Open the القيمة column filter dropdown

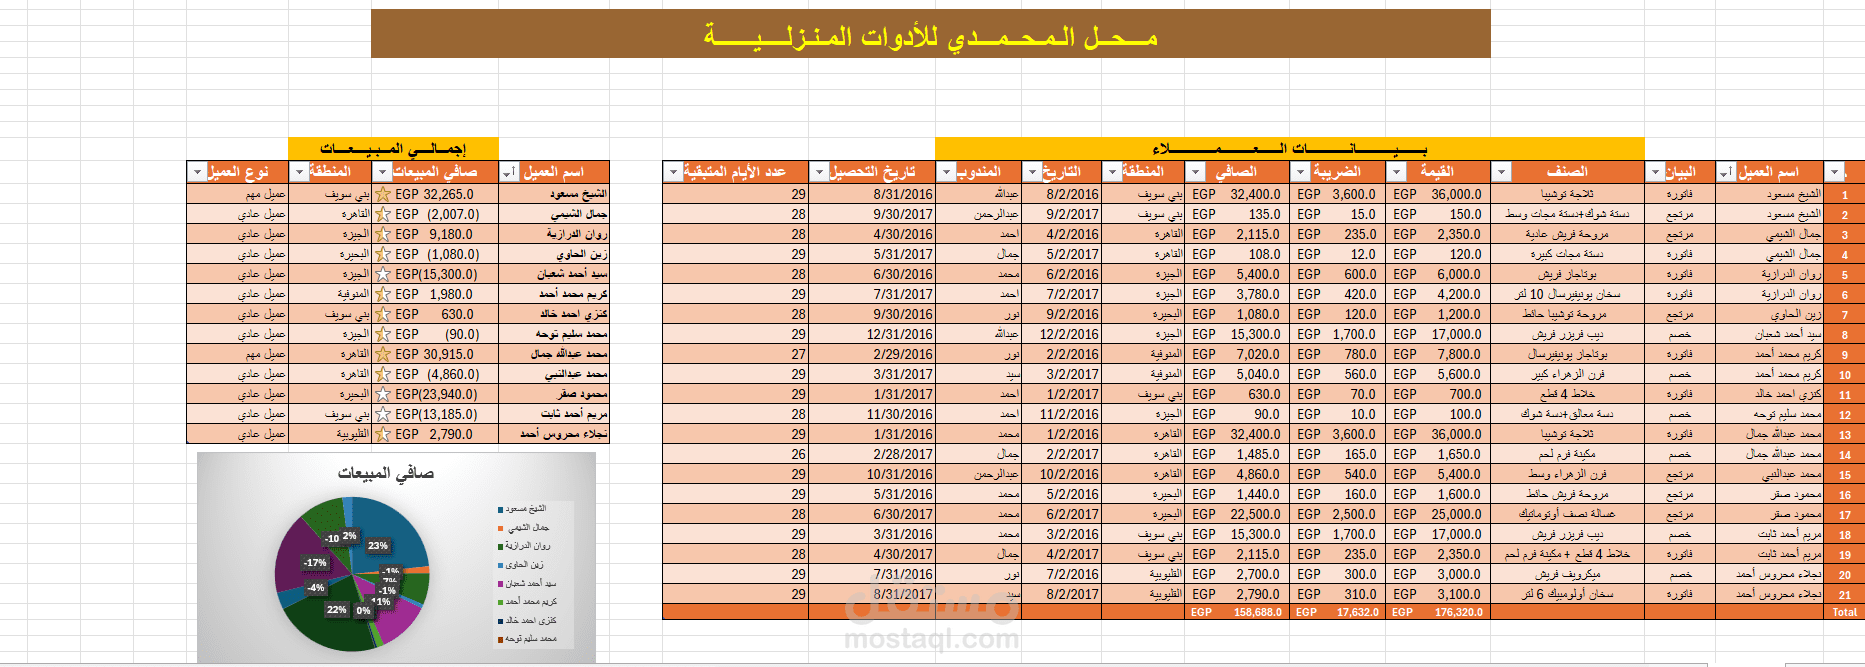[1396, 173]
